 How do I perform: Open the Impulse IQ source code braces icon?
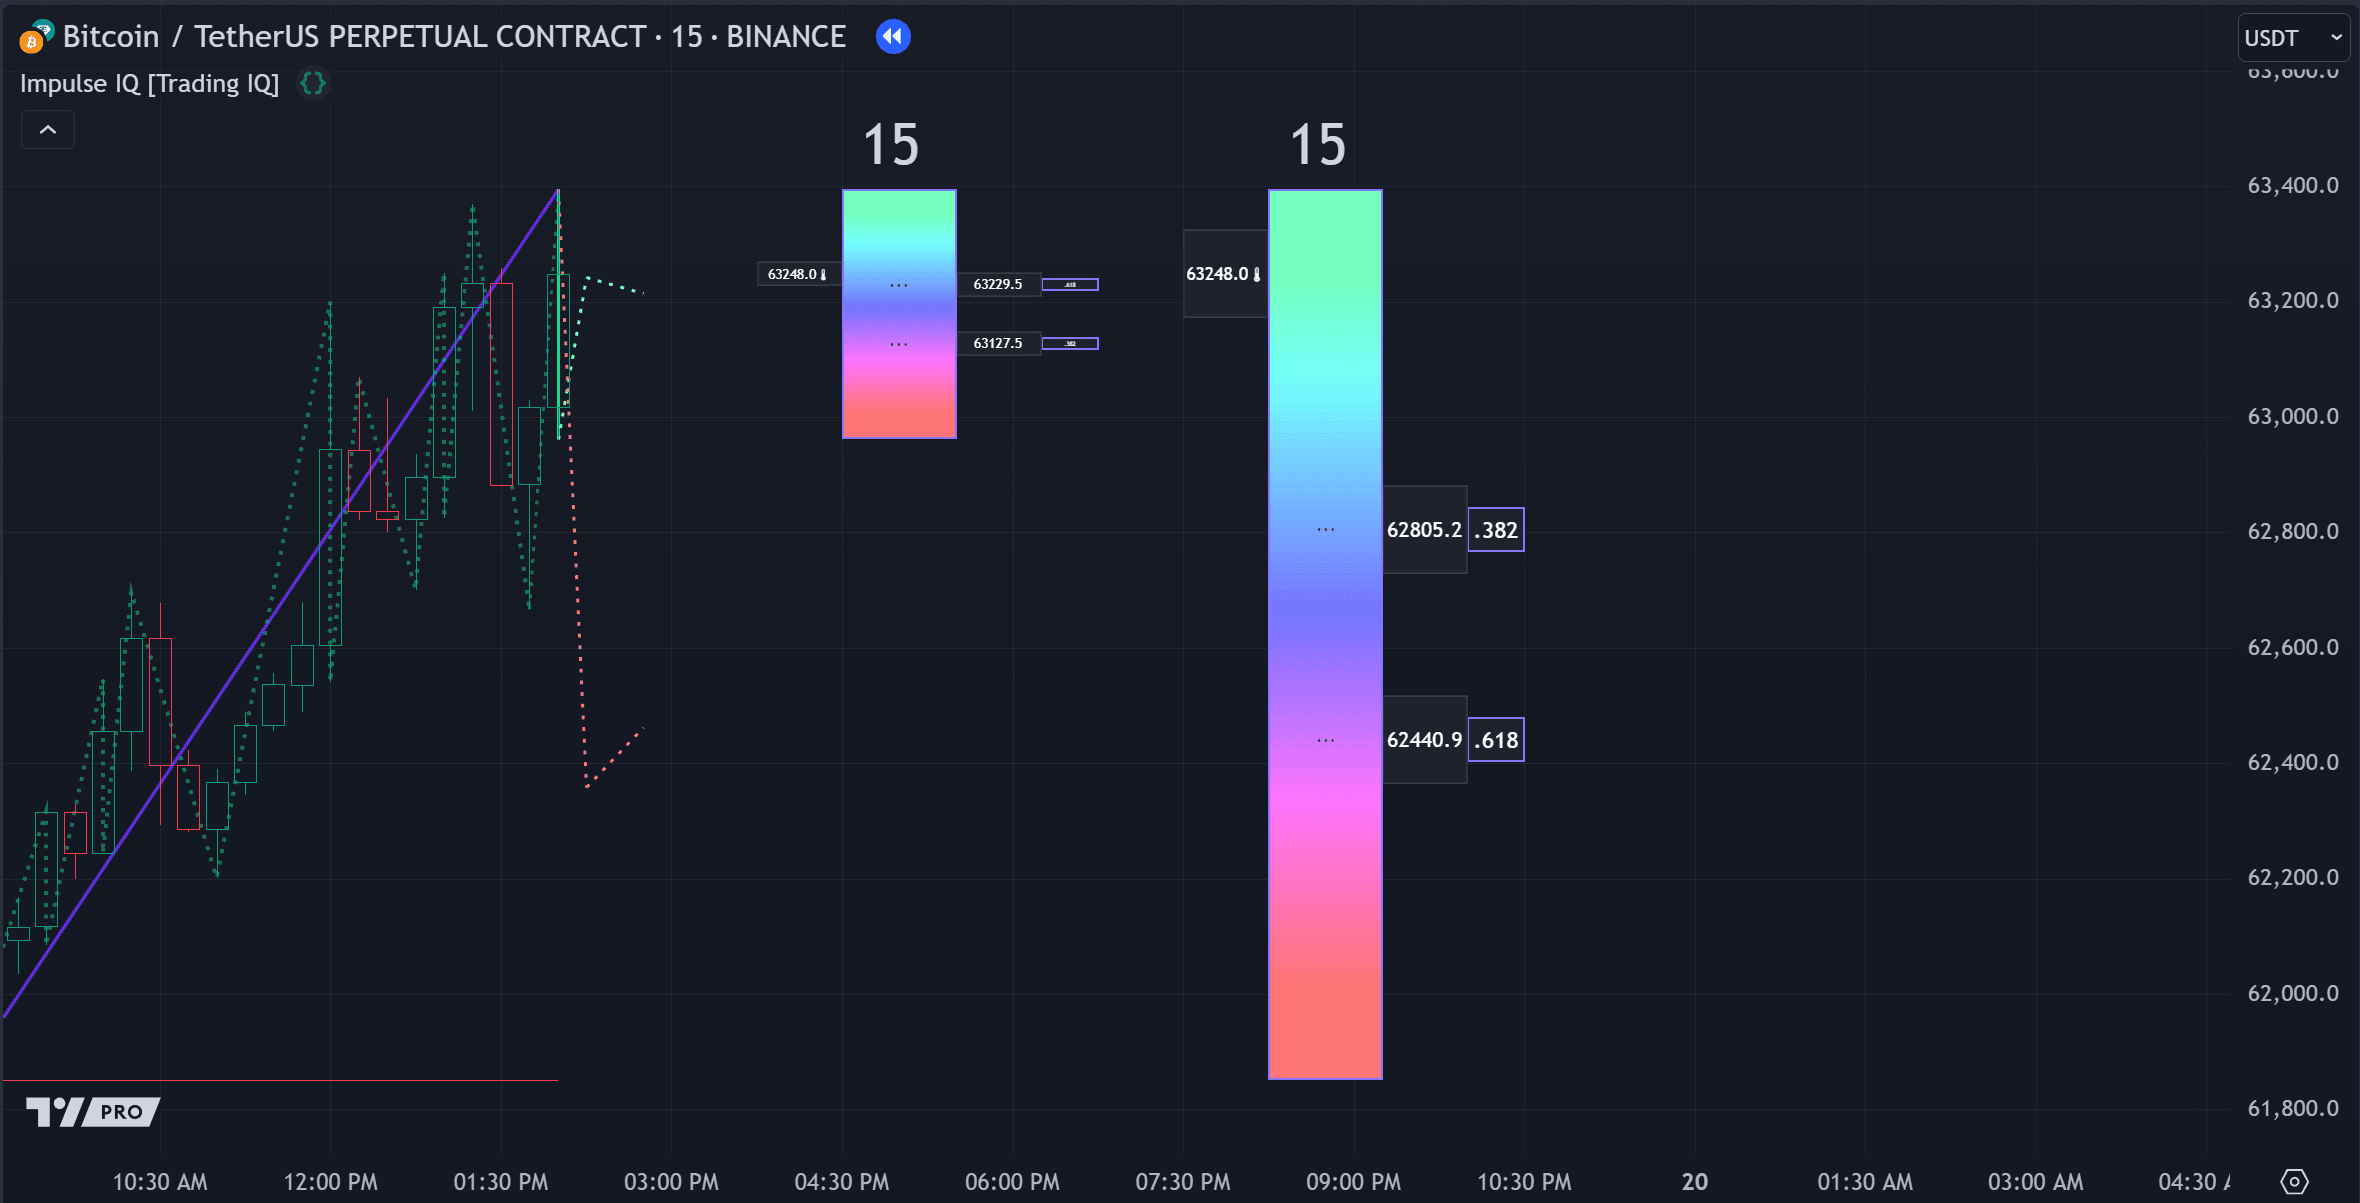click(x=313, y=83)
